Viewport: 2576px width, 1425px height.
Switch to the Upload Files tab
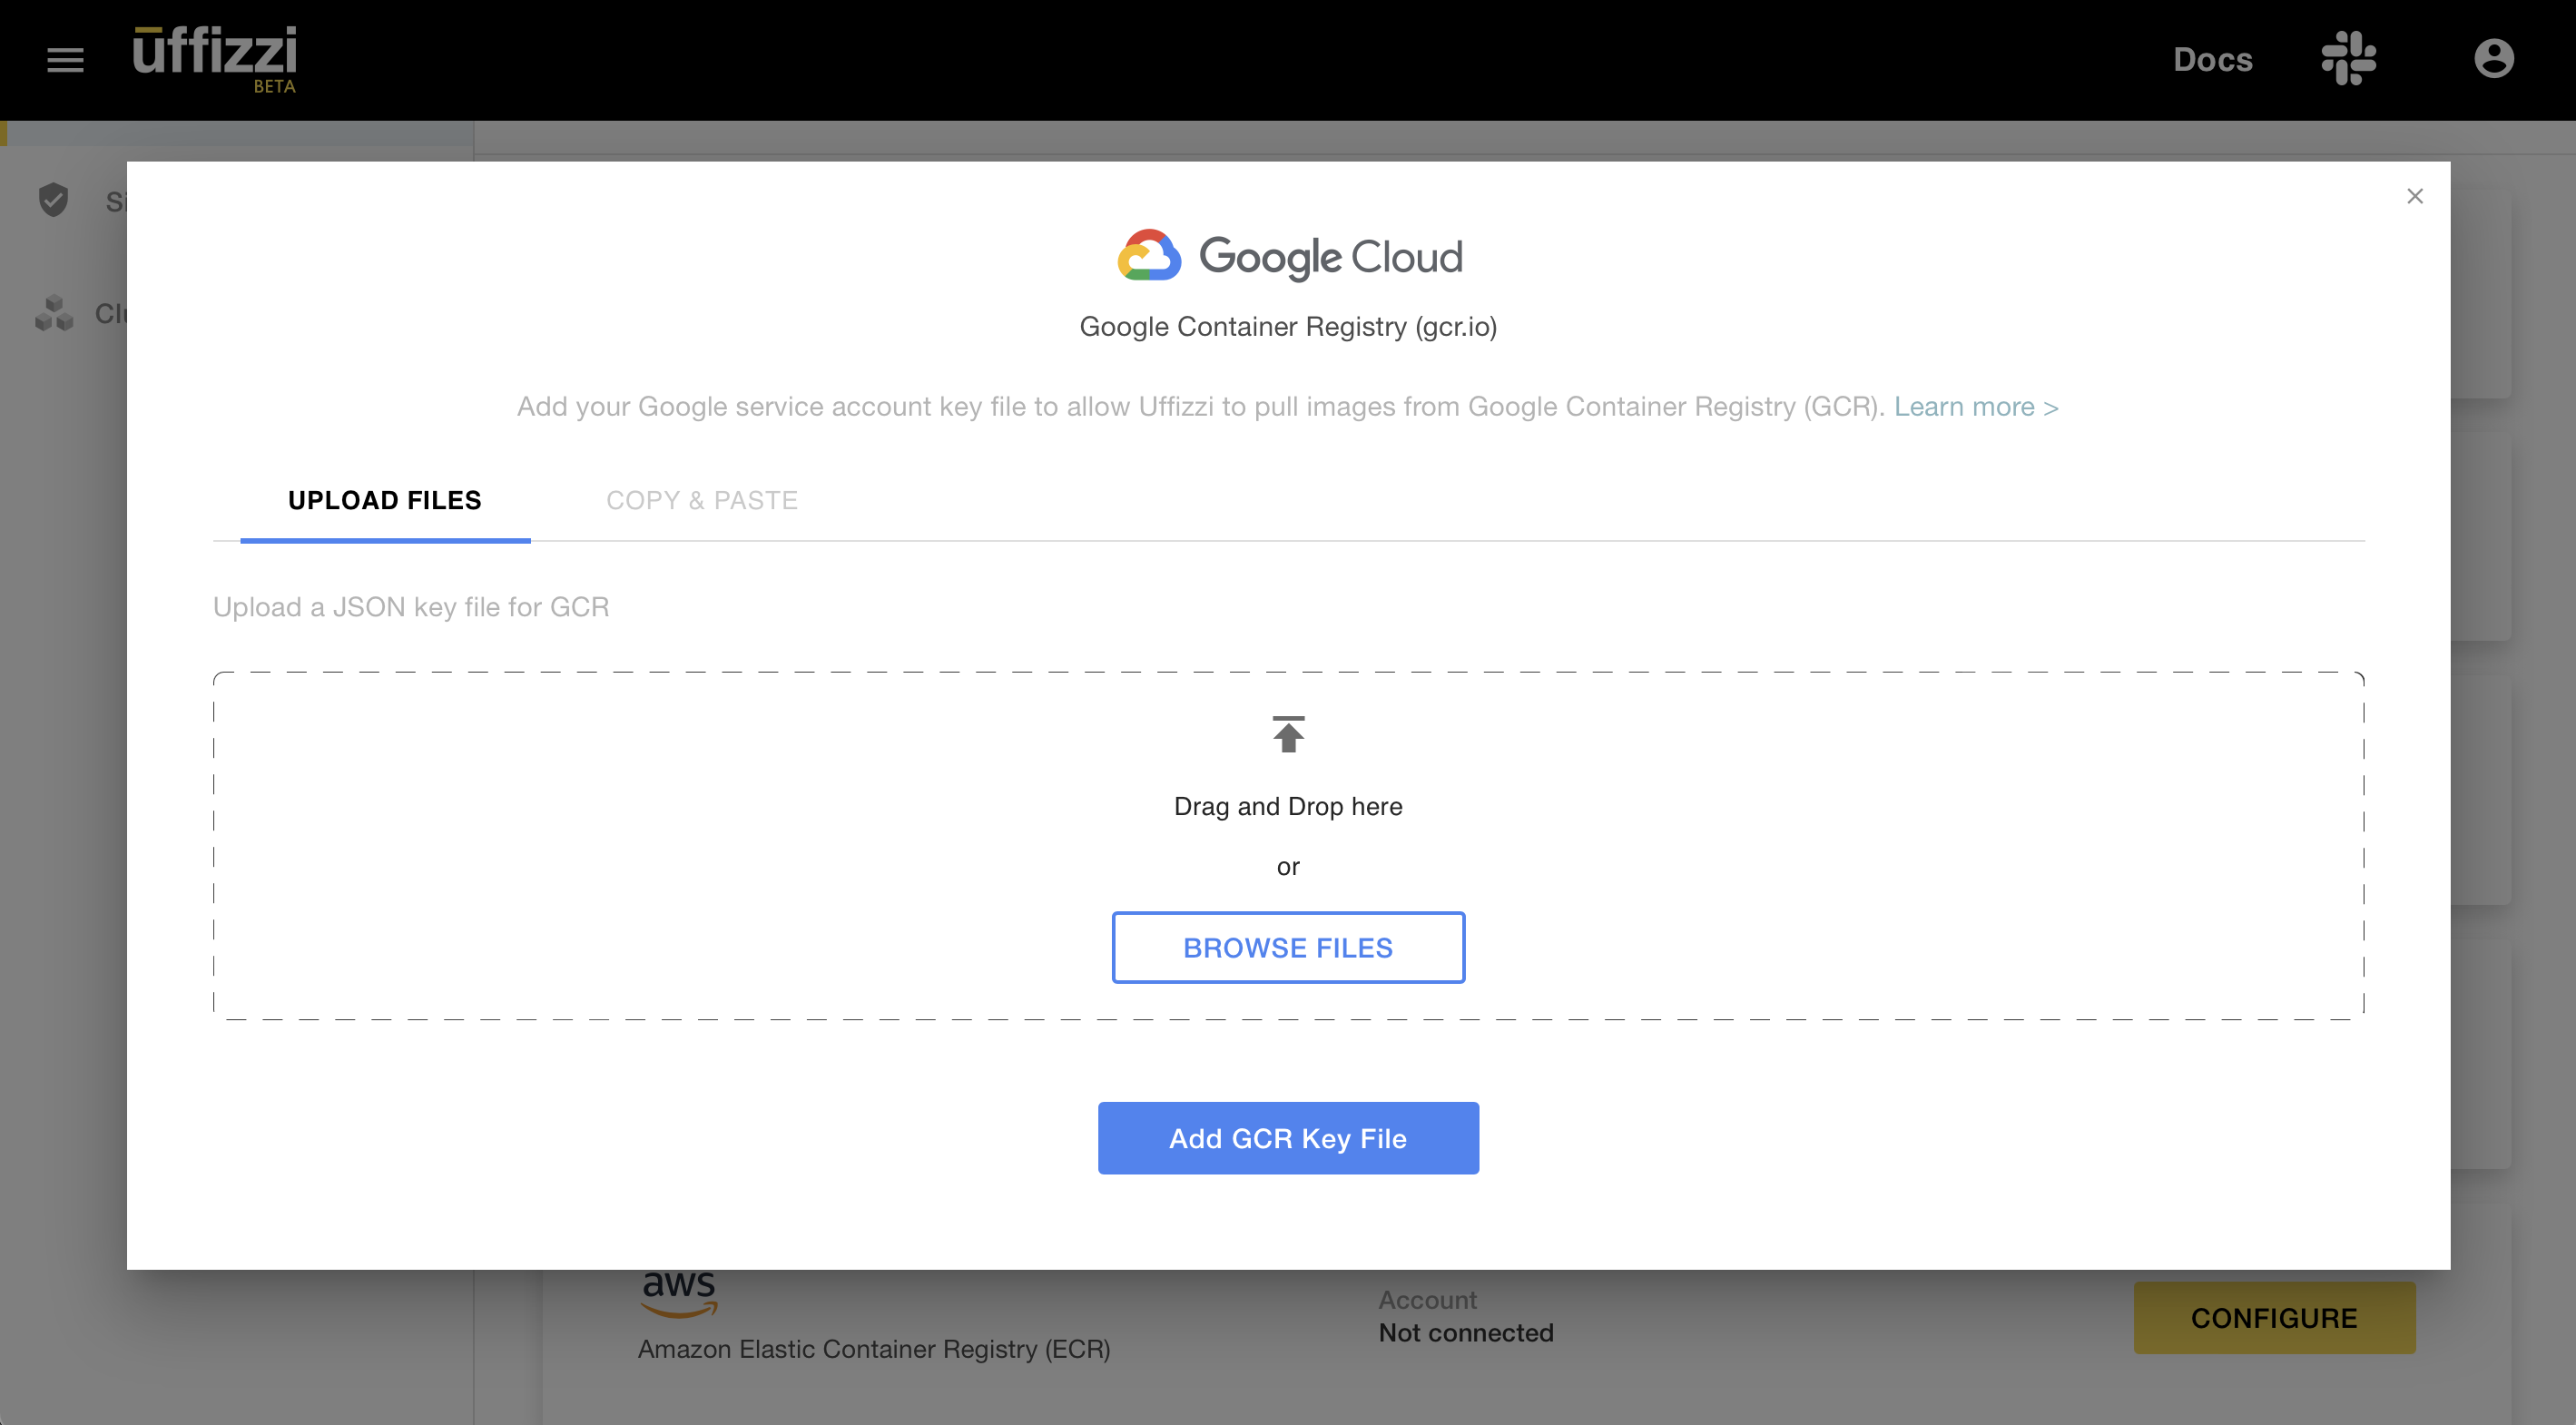tap(385, 500)
